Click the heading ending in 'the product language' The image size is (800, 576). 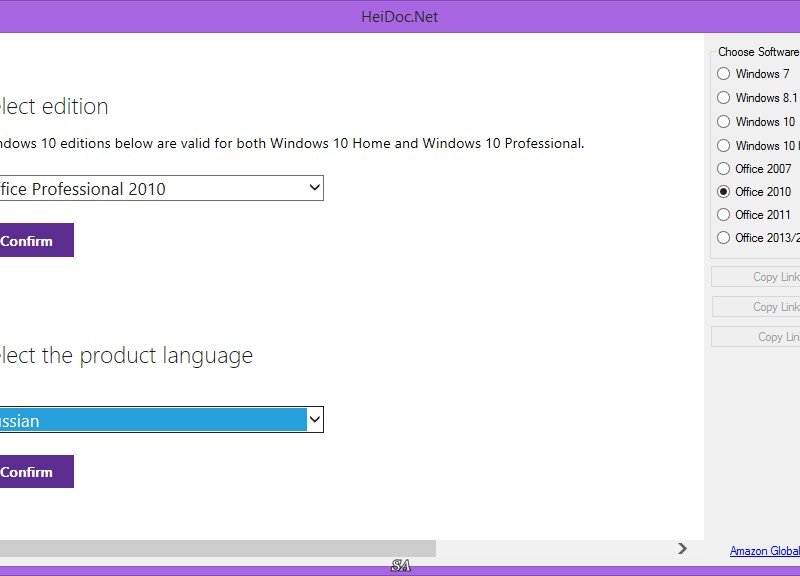pyautogui.click(x=127, y=356)
